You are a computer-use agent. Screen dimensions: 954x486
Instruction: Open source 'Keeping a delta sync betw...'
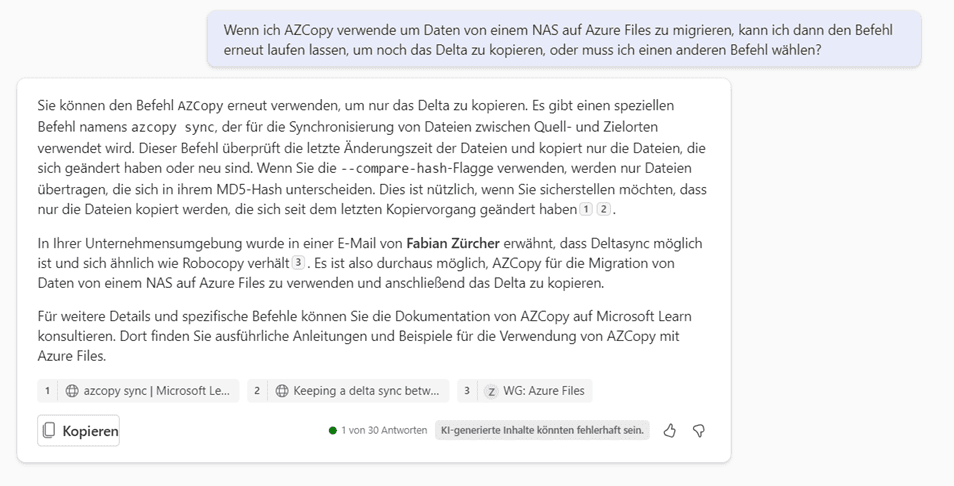point(348,391)
